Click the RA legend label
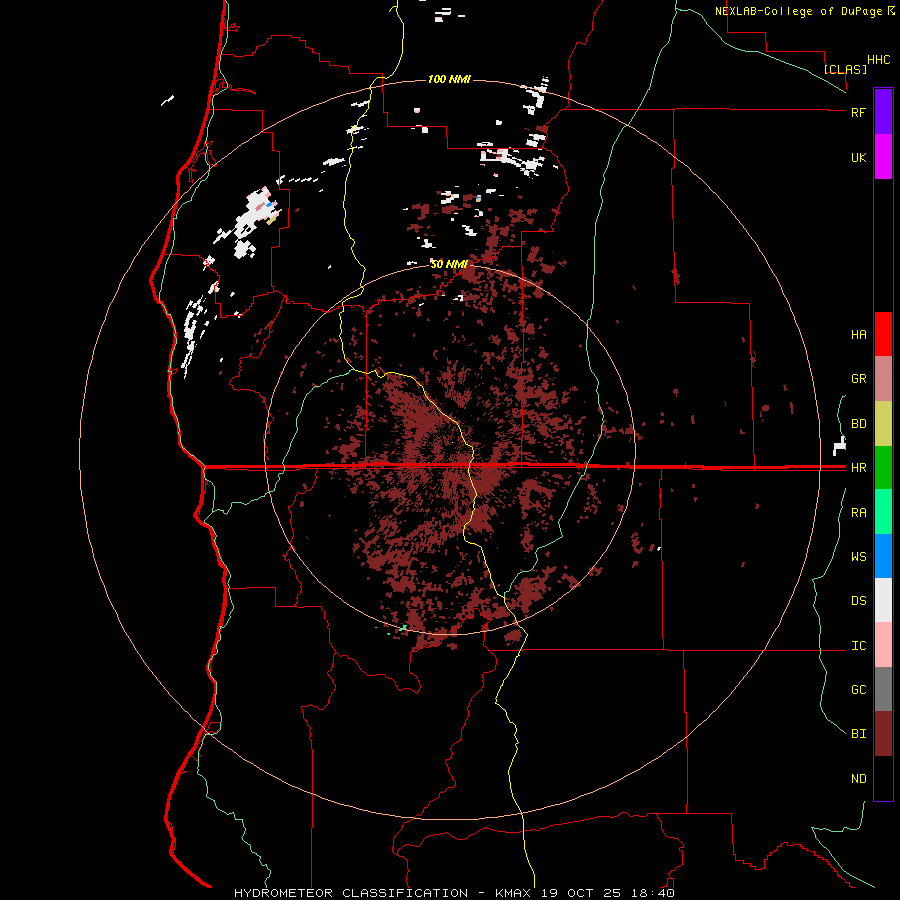This screenshot has height=900, width=900. tap(858, 513)
